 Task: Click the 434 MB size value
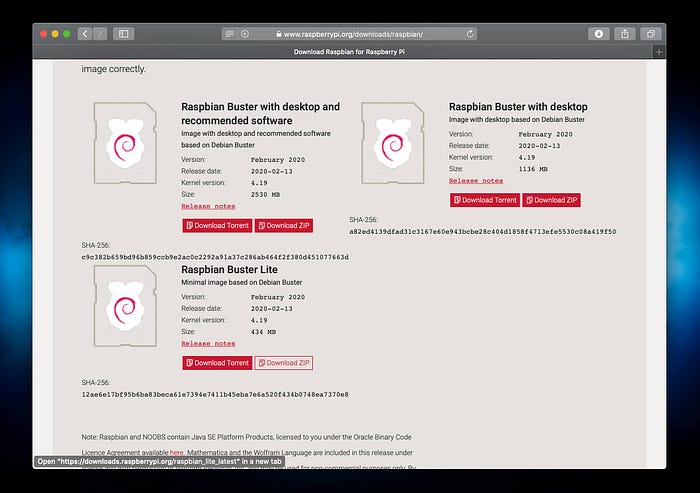click(263, 332)
